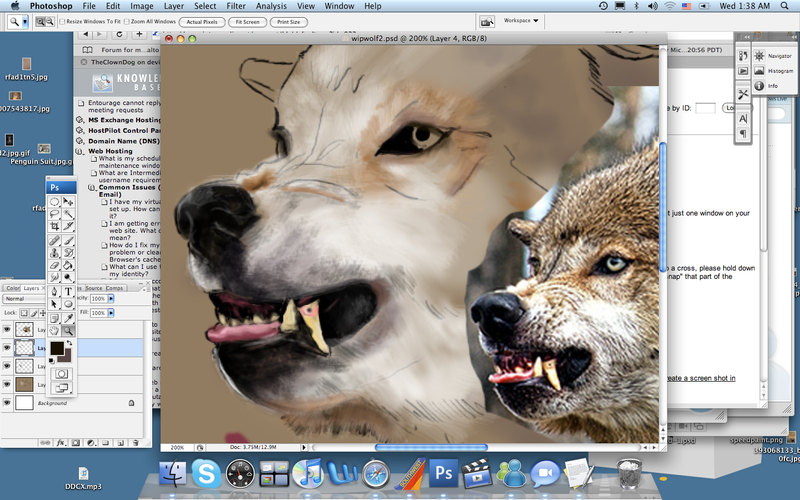Open the layer Opacity slider arrow
800x500 pixels.
(111, 298)
